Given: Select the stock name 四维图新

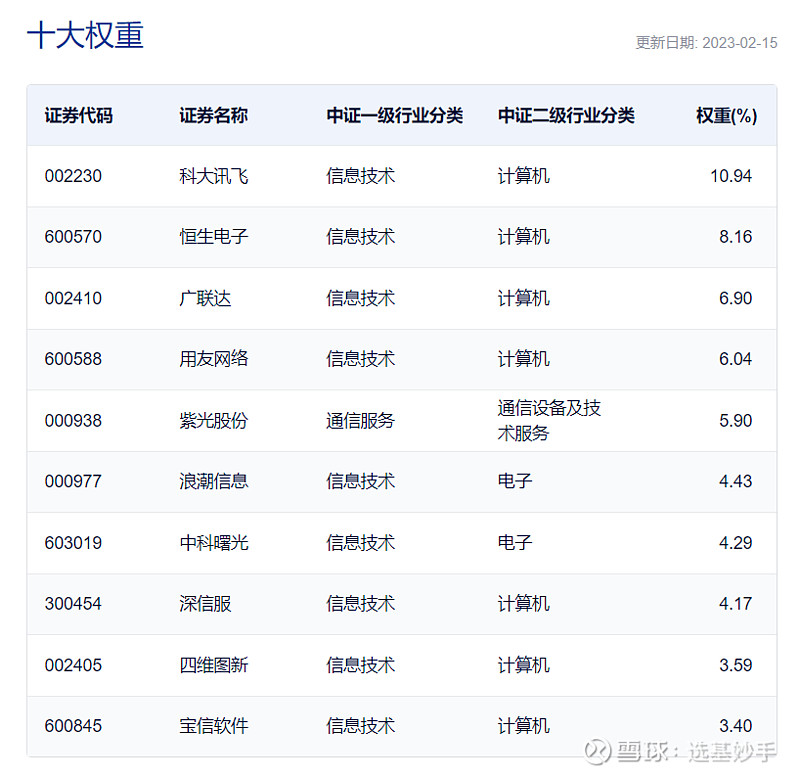Looking at the screenshot, I should pos(213,665).
